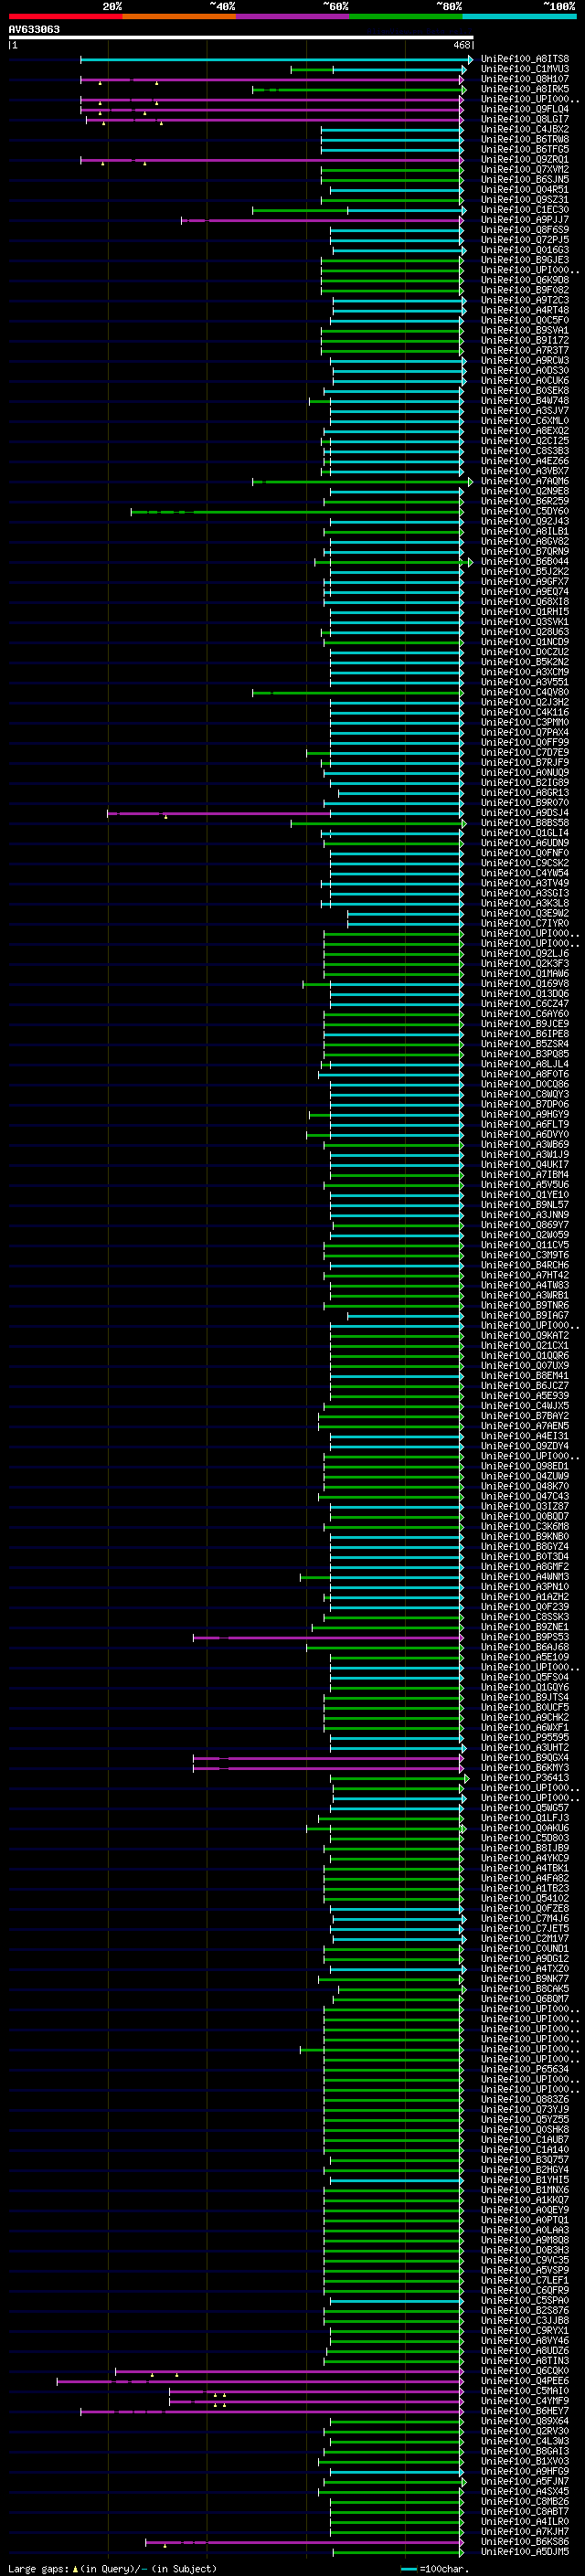
Task: Open hit UniRef100_B9QGX4
Action: [x=524, y=1757]
